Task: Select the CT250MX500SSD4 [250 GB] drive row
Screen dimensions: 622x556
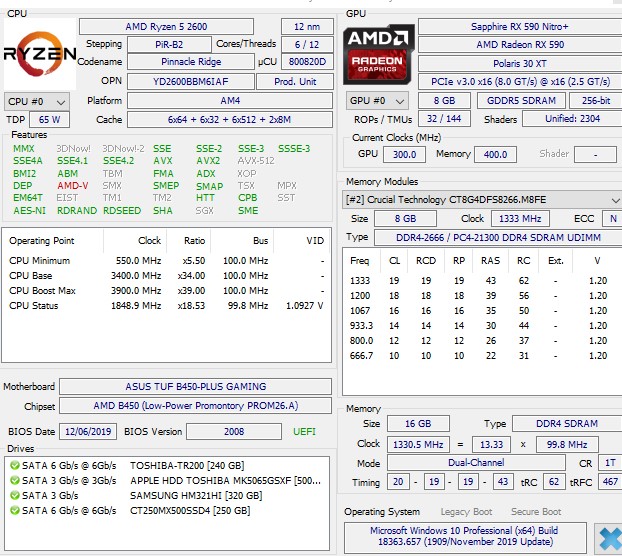Action: [x=167, y=511]
